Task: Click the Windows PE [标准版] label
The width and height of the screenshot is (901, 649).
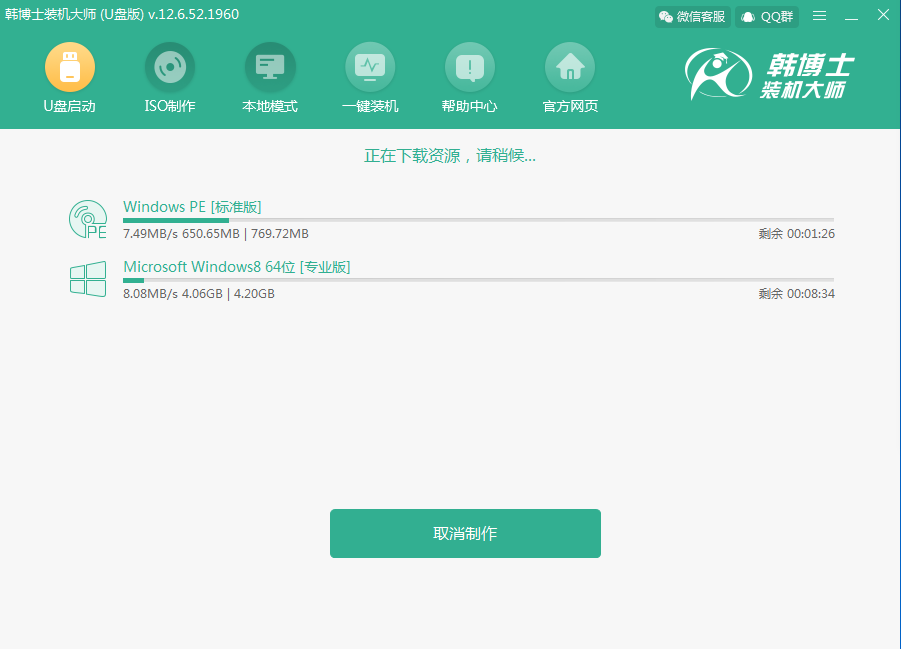Action: (x=191, y=207)
